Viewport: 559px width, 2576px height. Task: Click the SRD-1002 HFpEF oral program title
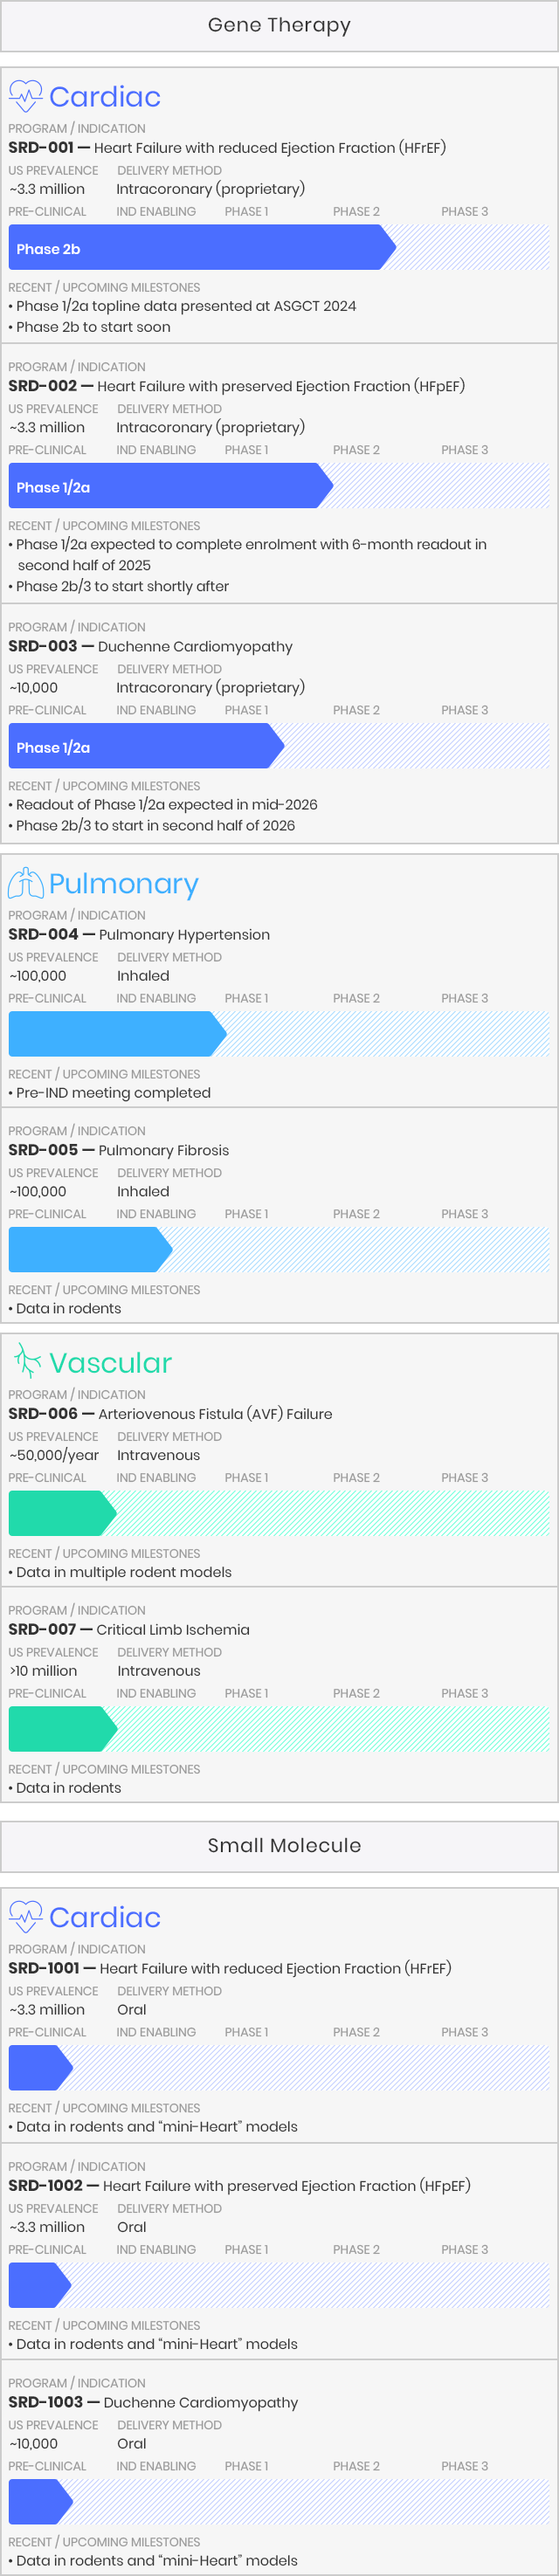tap(239, 2186)
